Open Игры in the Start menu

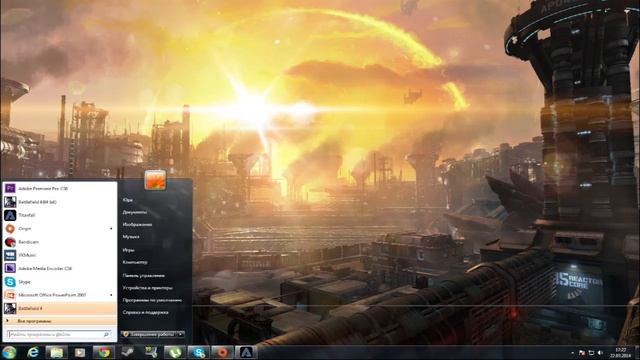point(128,250)
